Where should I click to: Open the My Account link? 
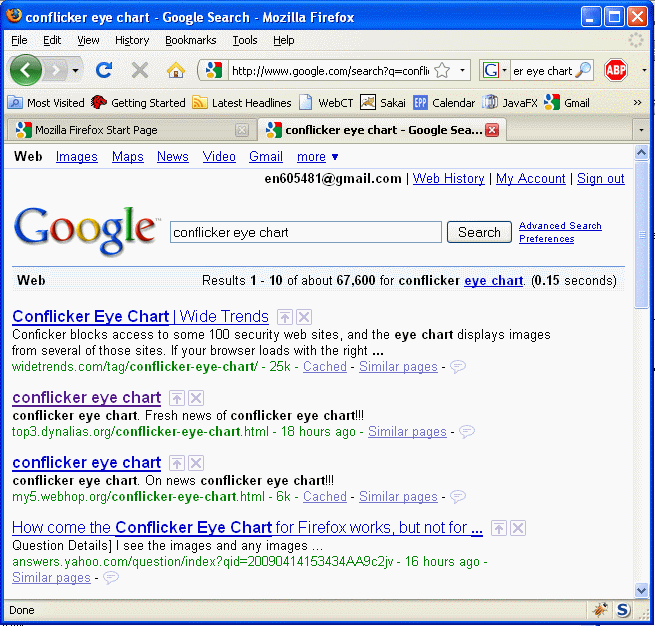coord(530,179)
